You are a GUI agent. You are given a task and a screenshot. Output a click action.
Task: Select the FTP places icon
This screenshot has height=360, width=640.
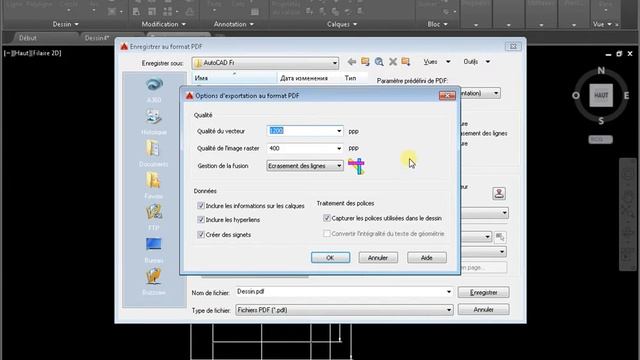pos(153,212)
